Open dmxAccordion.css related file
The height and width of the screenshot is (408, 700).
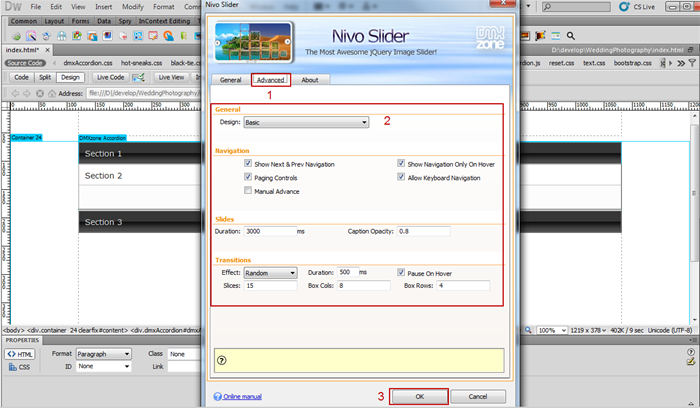88,63
